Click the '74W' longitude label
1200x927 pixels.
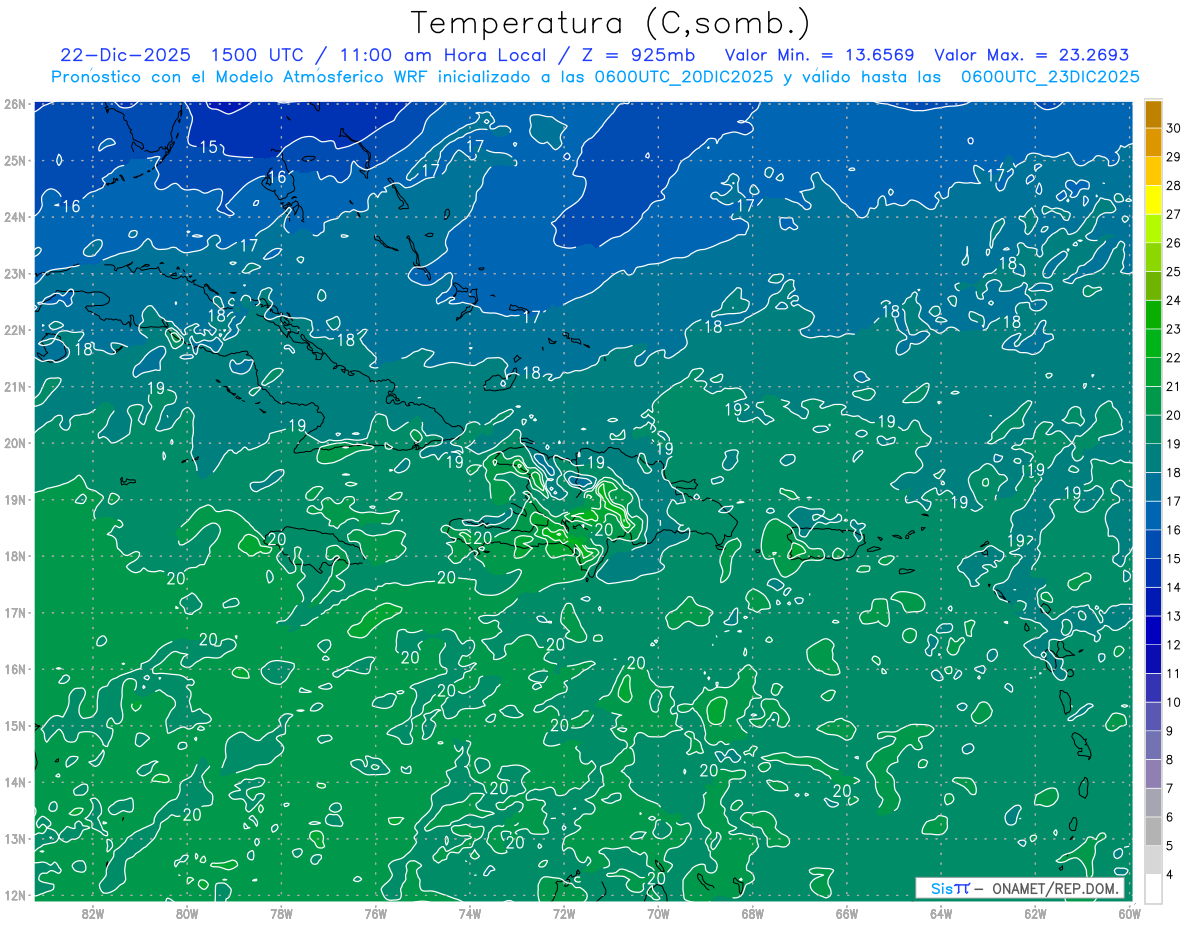pyautogui.click(x=469, y=913)
